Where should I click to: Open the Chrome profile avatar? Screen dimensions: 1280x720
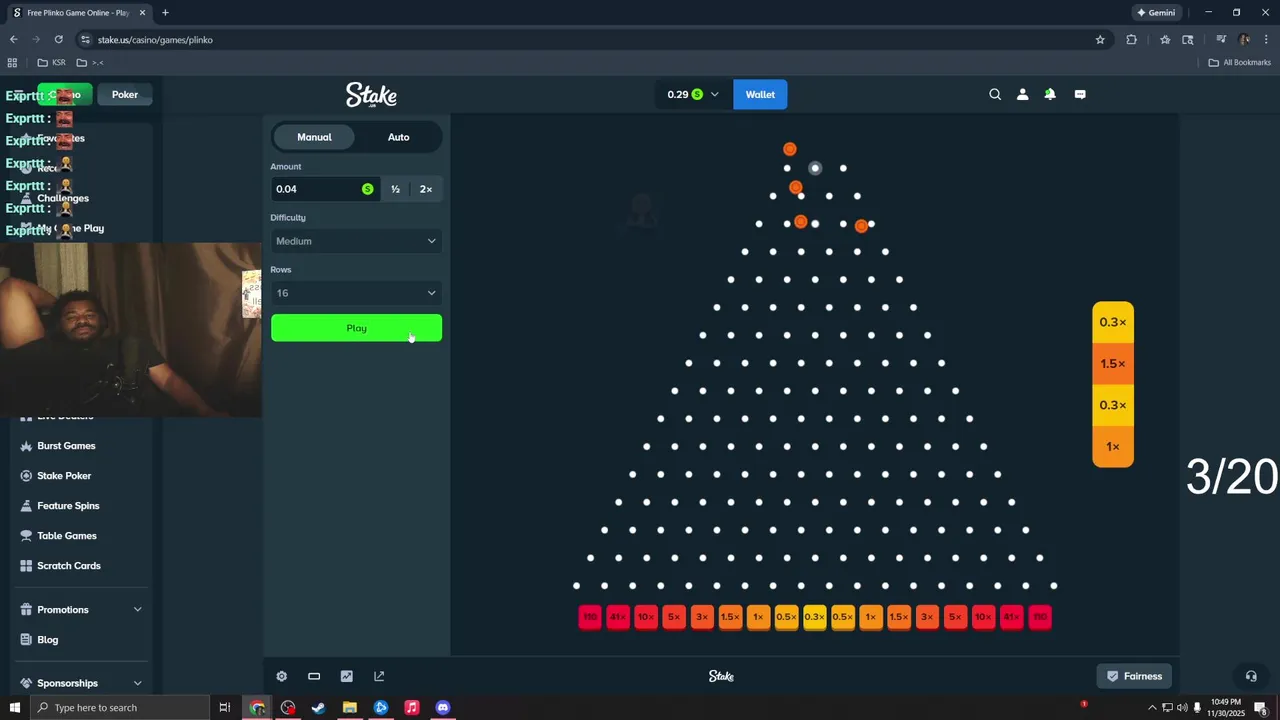click(x=1244, y=39)
